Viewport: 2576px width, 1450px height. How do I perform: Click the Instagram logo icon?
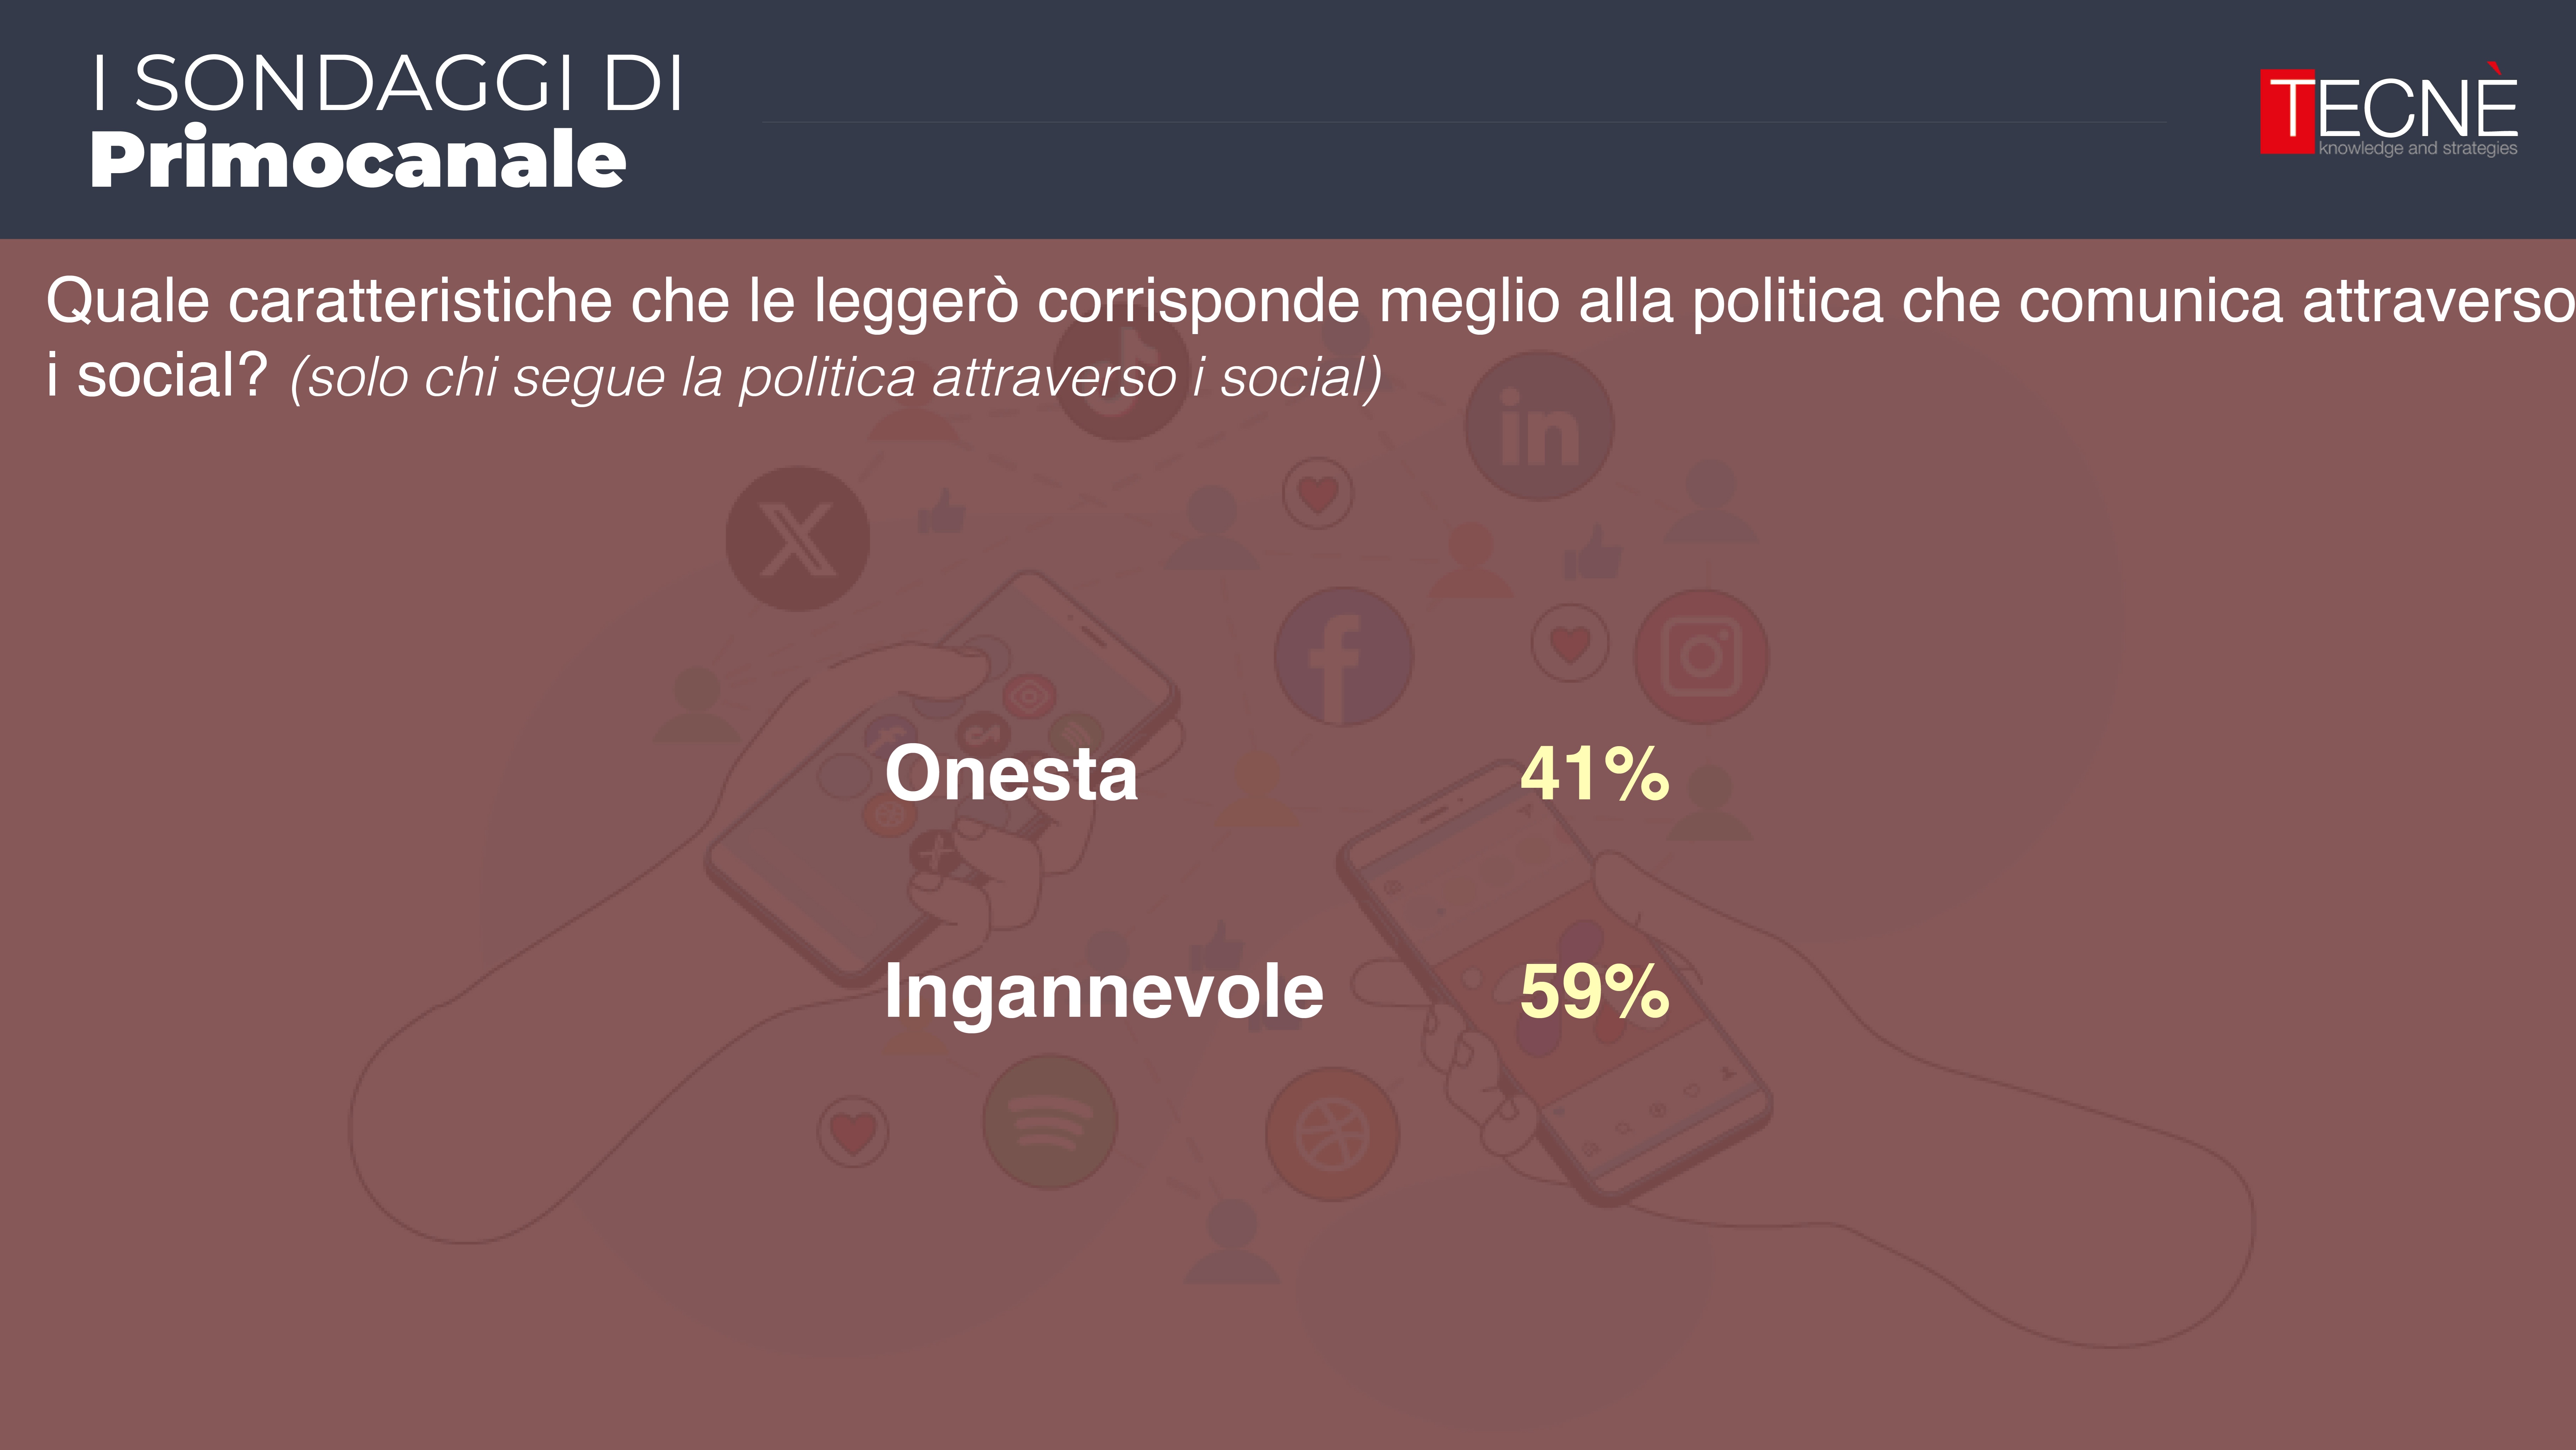pos(1701,657)
